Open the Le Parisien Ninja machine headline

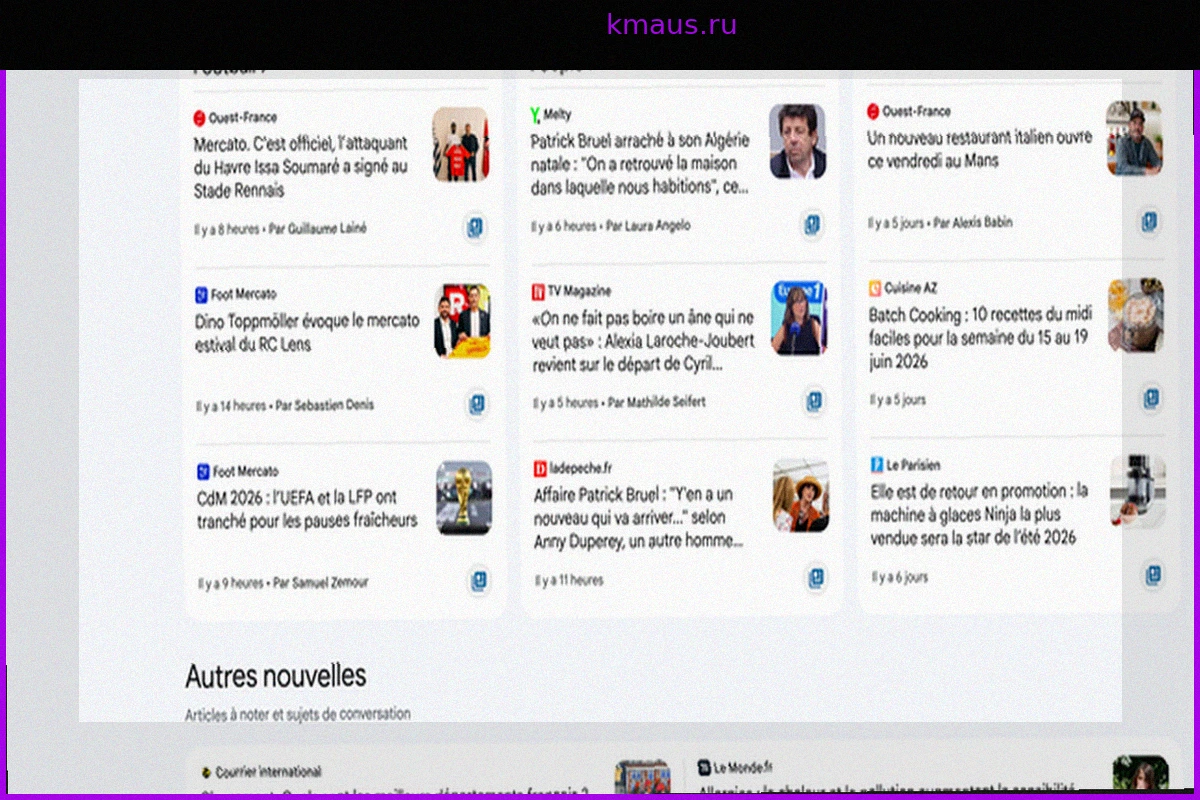coord(979,514)
